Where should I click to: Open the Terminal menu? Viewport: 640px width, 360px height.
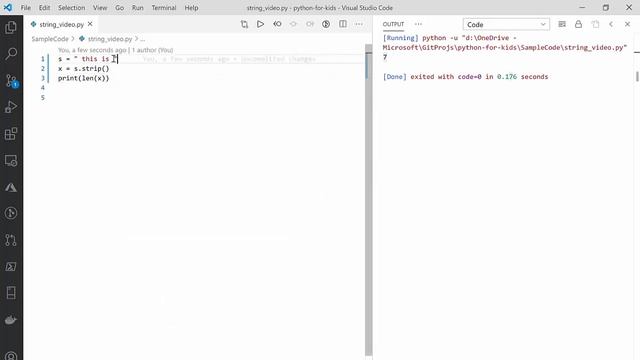[x=164, y=8]
